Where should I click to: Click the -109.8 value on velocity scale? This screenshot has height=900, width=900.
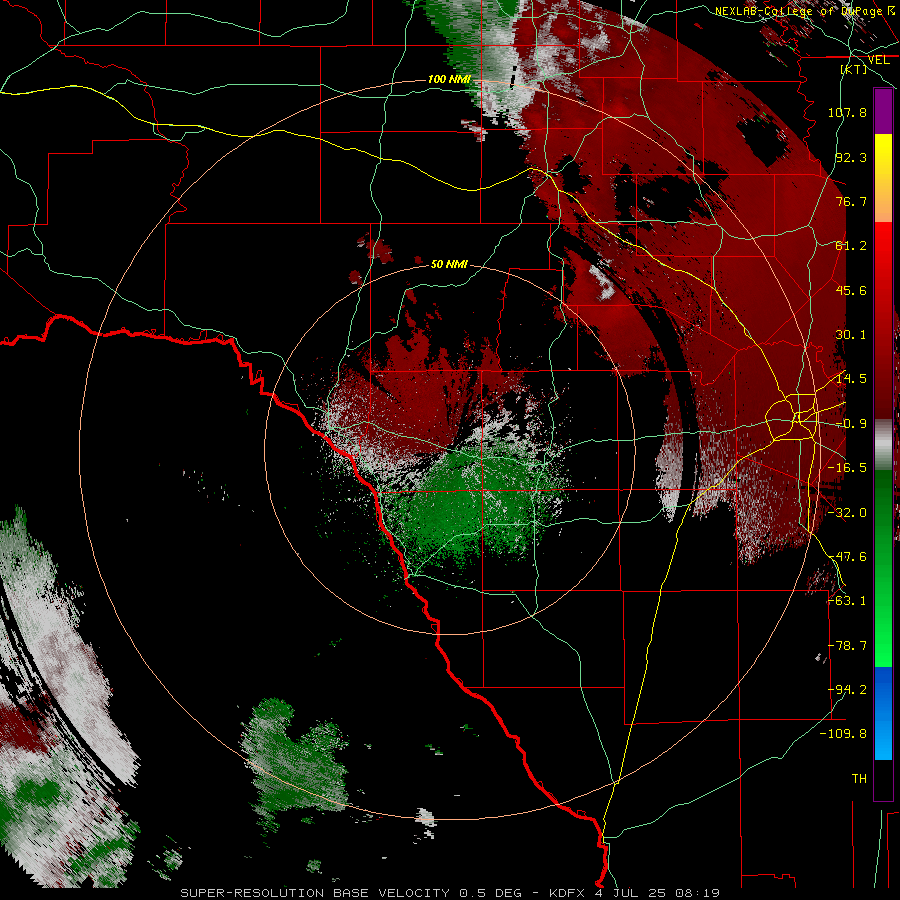tap(843, 734)
